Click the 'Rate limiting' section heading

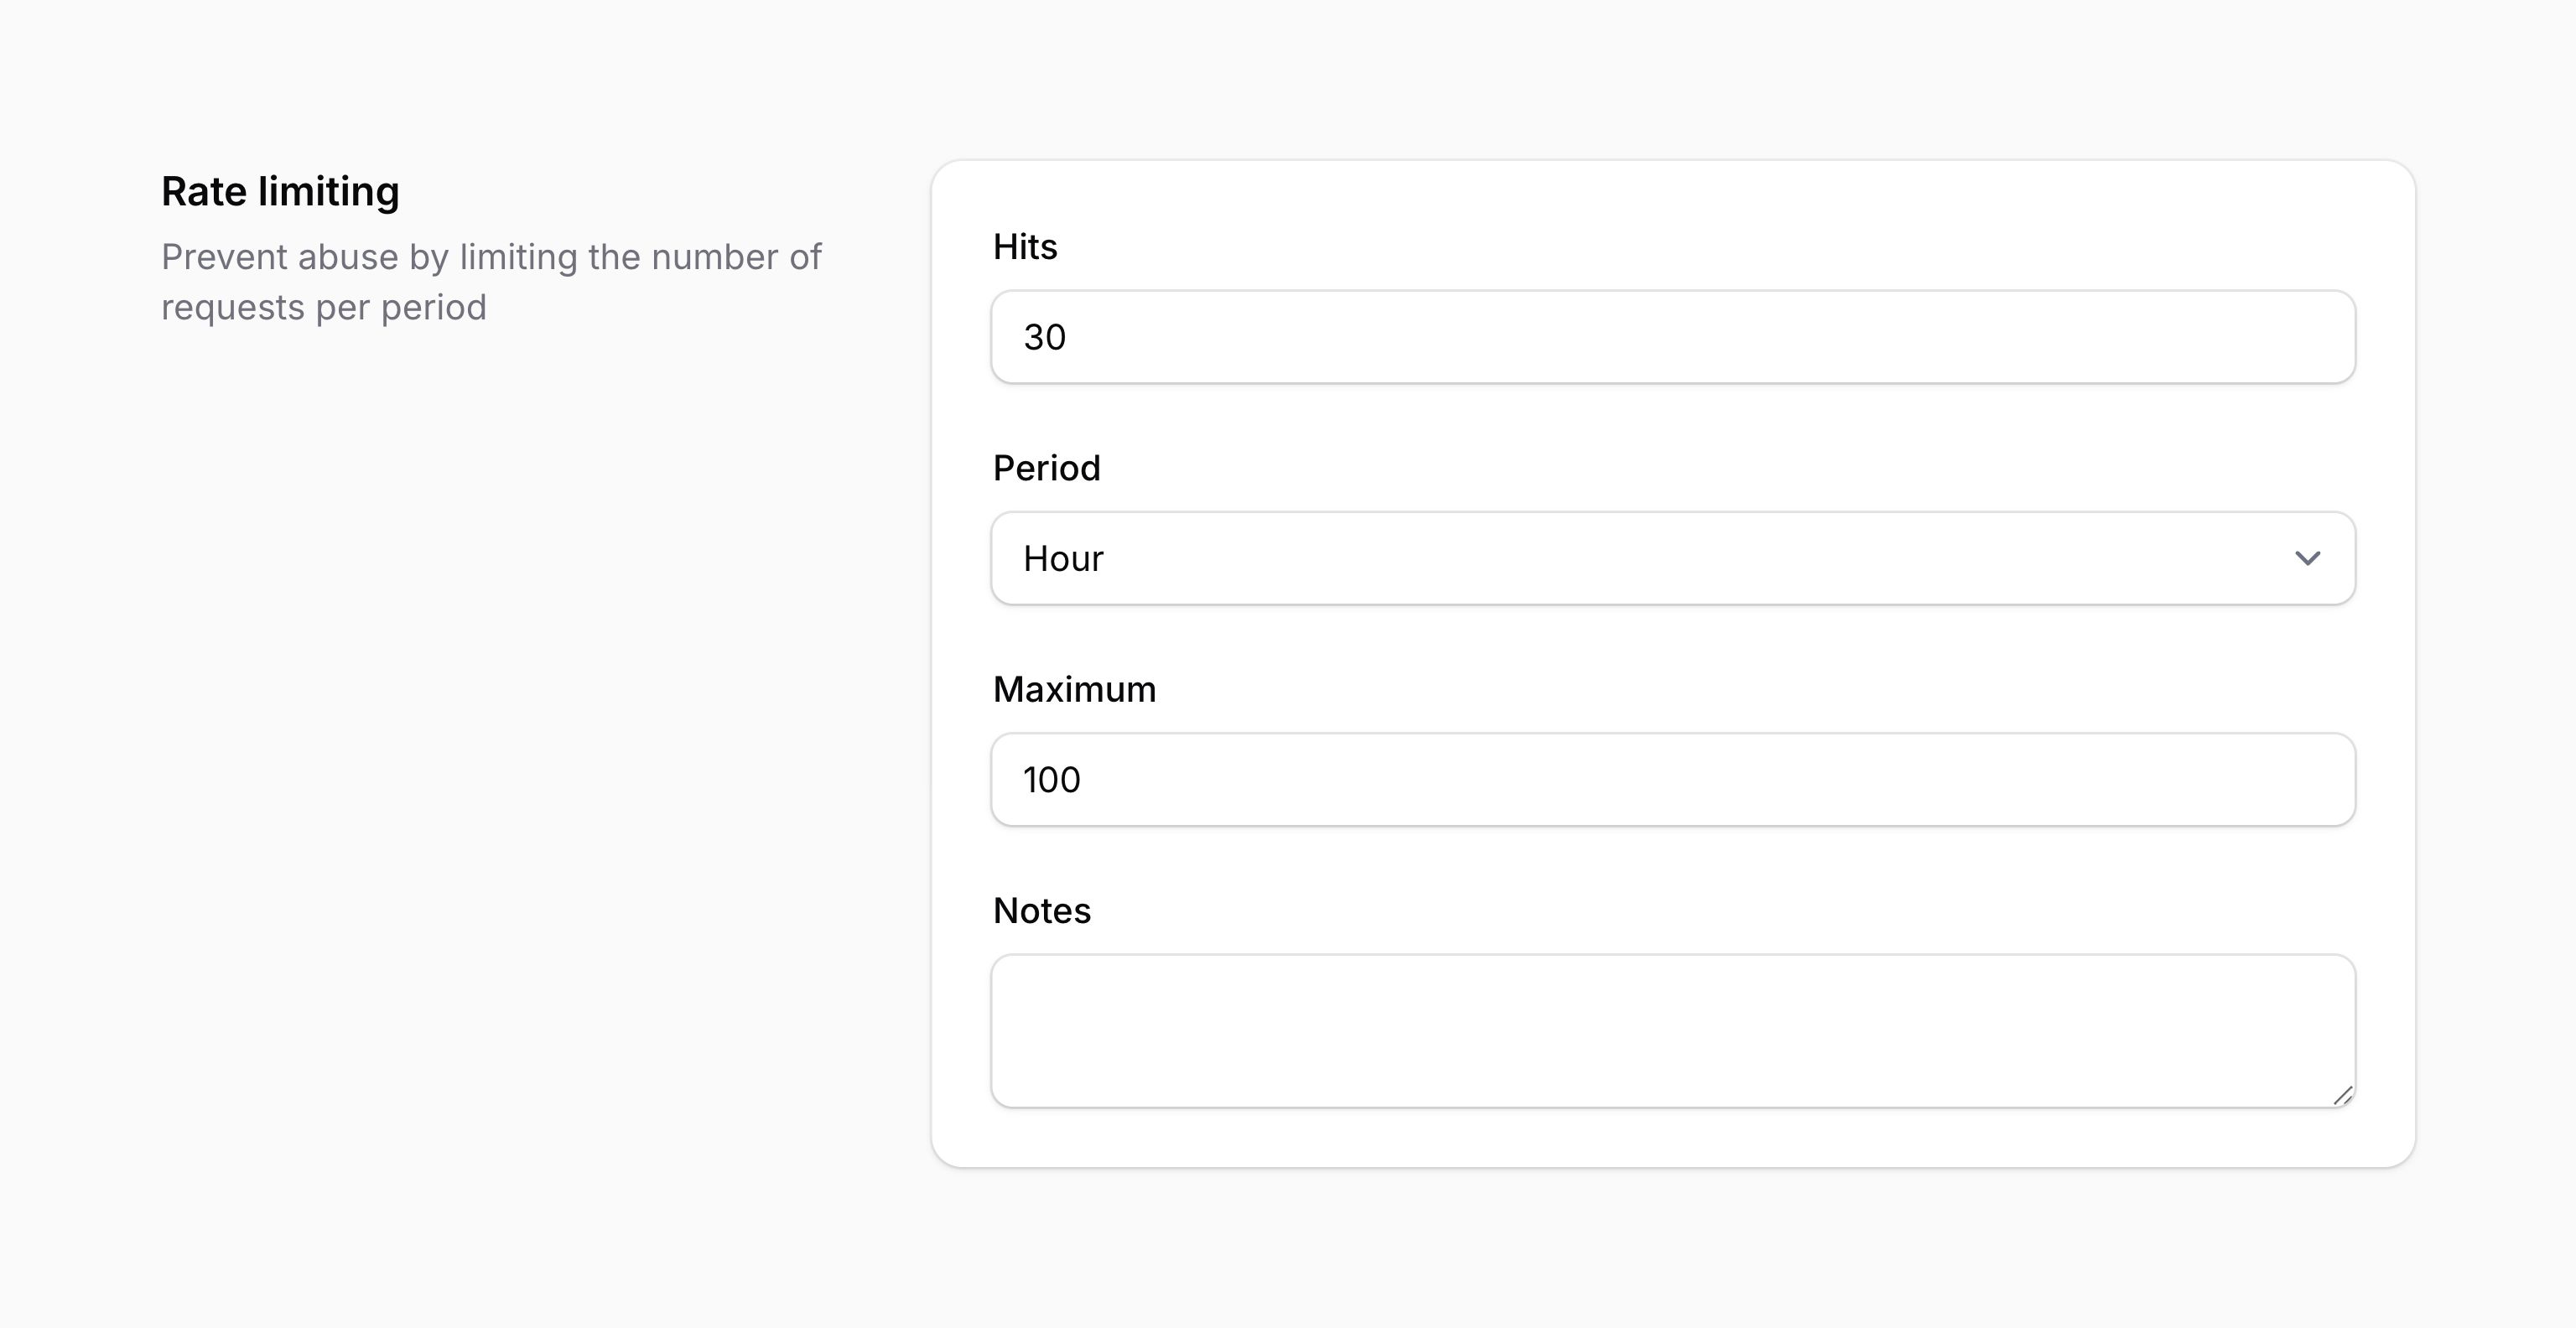[280, 191]
